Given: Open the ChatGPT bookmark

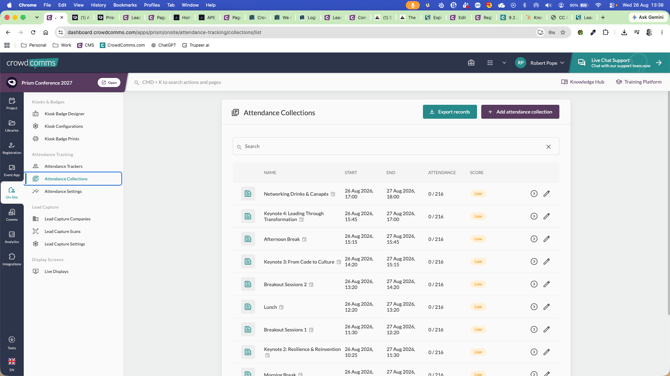Looking at the screenshot, I should [163, 45].
